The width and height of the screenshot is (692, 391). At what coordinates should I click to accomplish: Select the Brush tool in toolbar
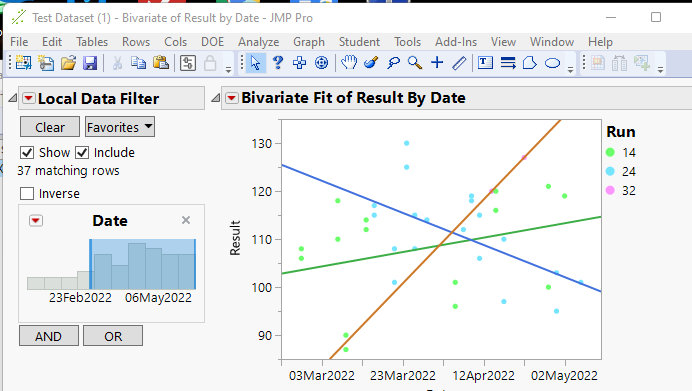point(371,63)
